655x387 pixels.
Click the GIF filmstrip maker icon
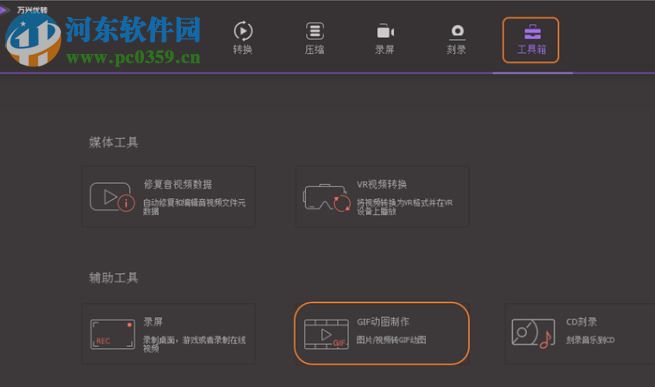[326, 334]
